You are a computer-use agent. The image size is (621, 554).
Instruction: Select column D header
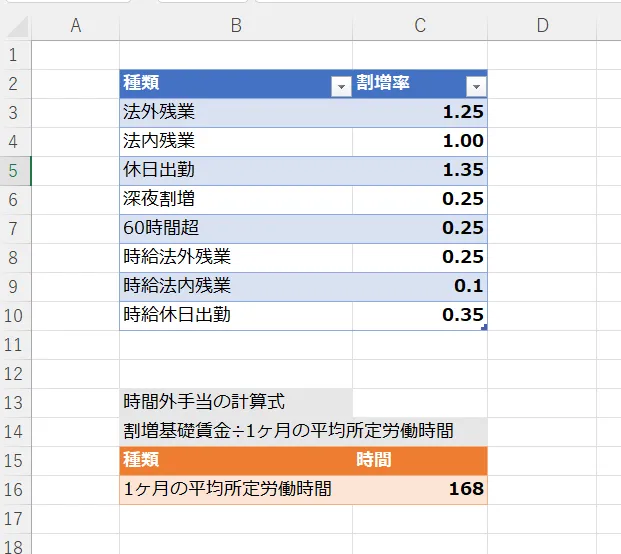[x=542, y=26]
